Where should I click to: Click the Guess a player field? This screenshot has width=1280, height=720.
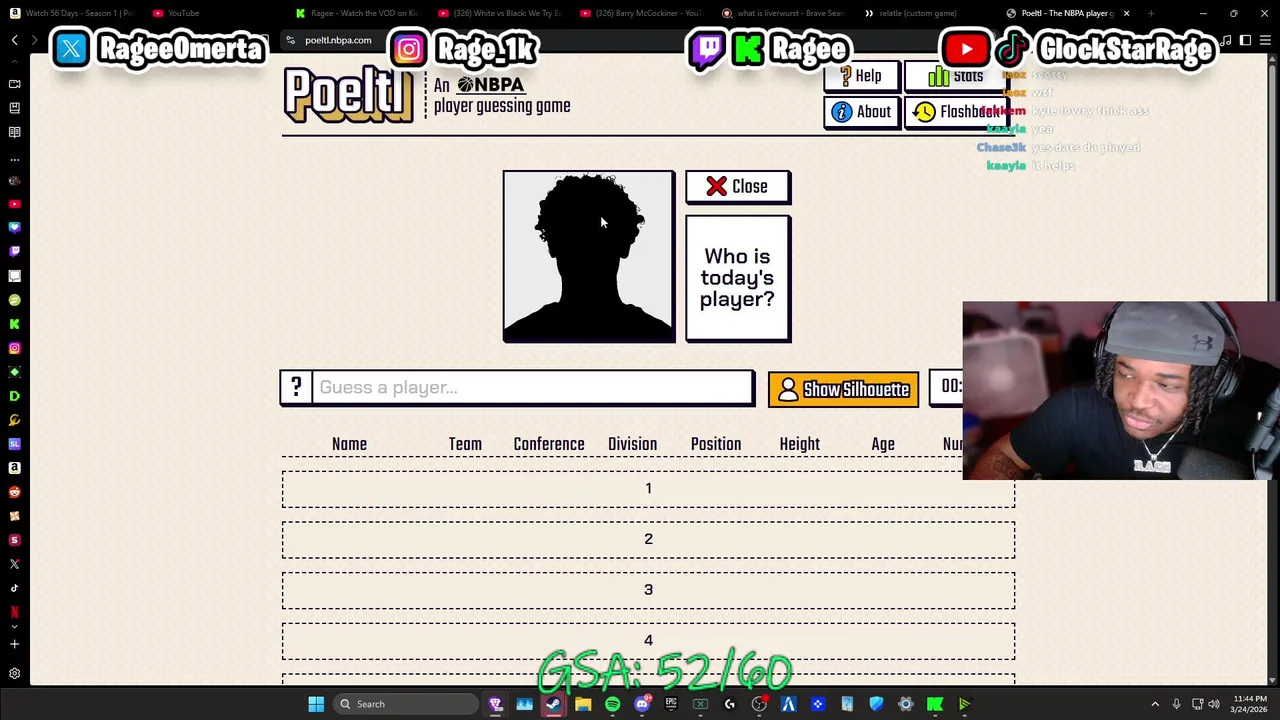pyautogui.click(x=533, y=387)
